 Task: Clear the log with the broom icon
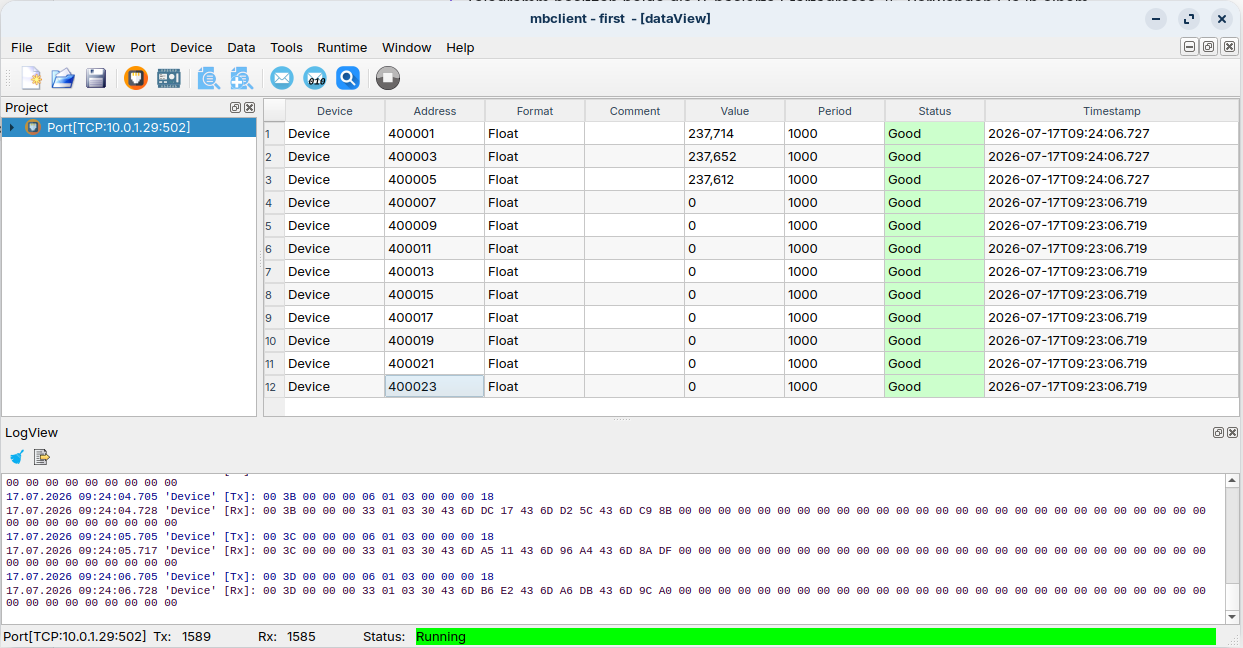[x=16, y=457]
